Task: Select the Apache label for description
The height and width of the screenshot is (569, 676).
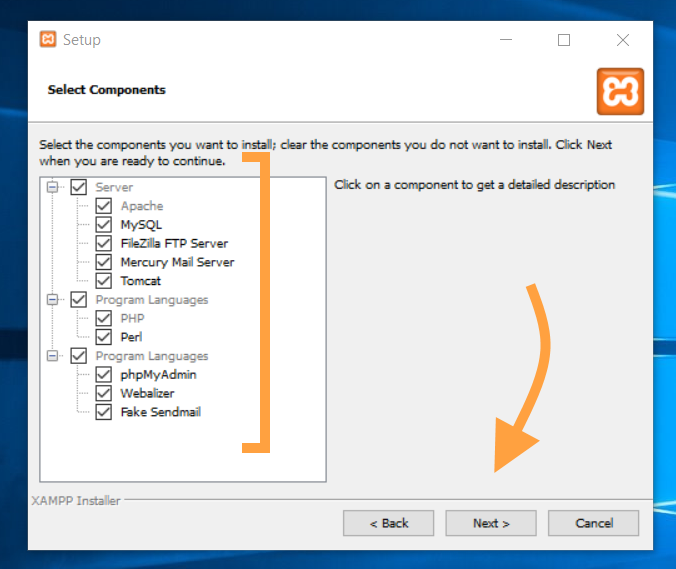Action: tap(142, 206)
